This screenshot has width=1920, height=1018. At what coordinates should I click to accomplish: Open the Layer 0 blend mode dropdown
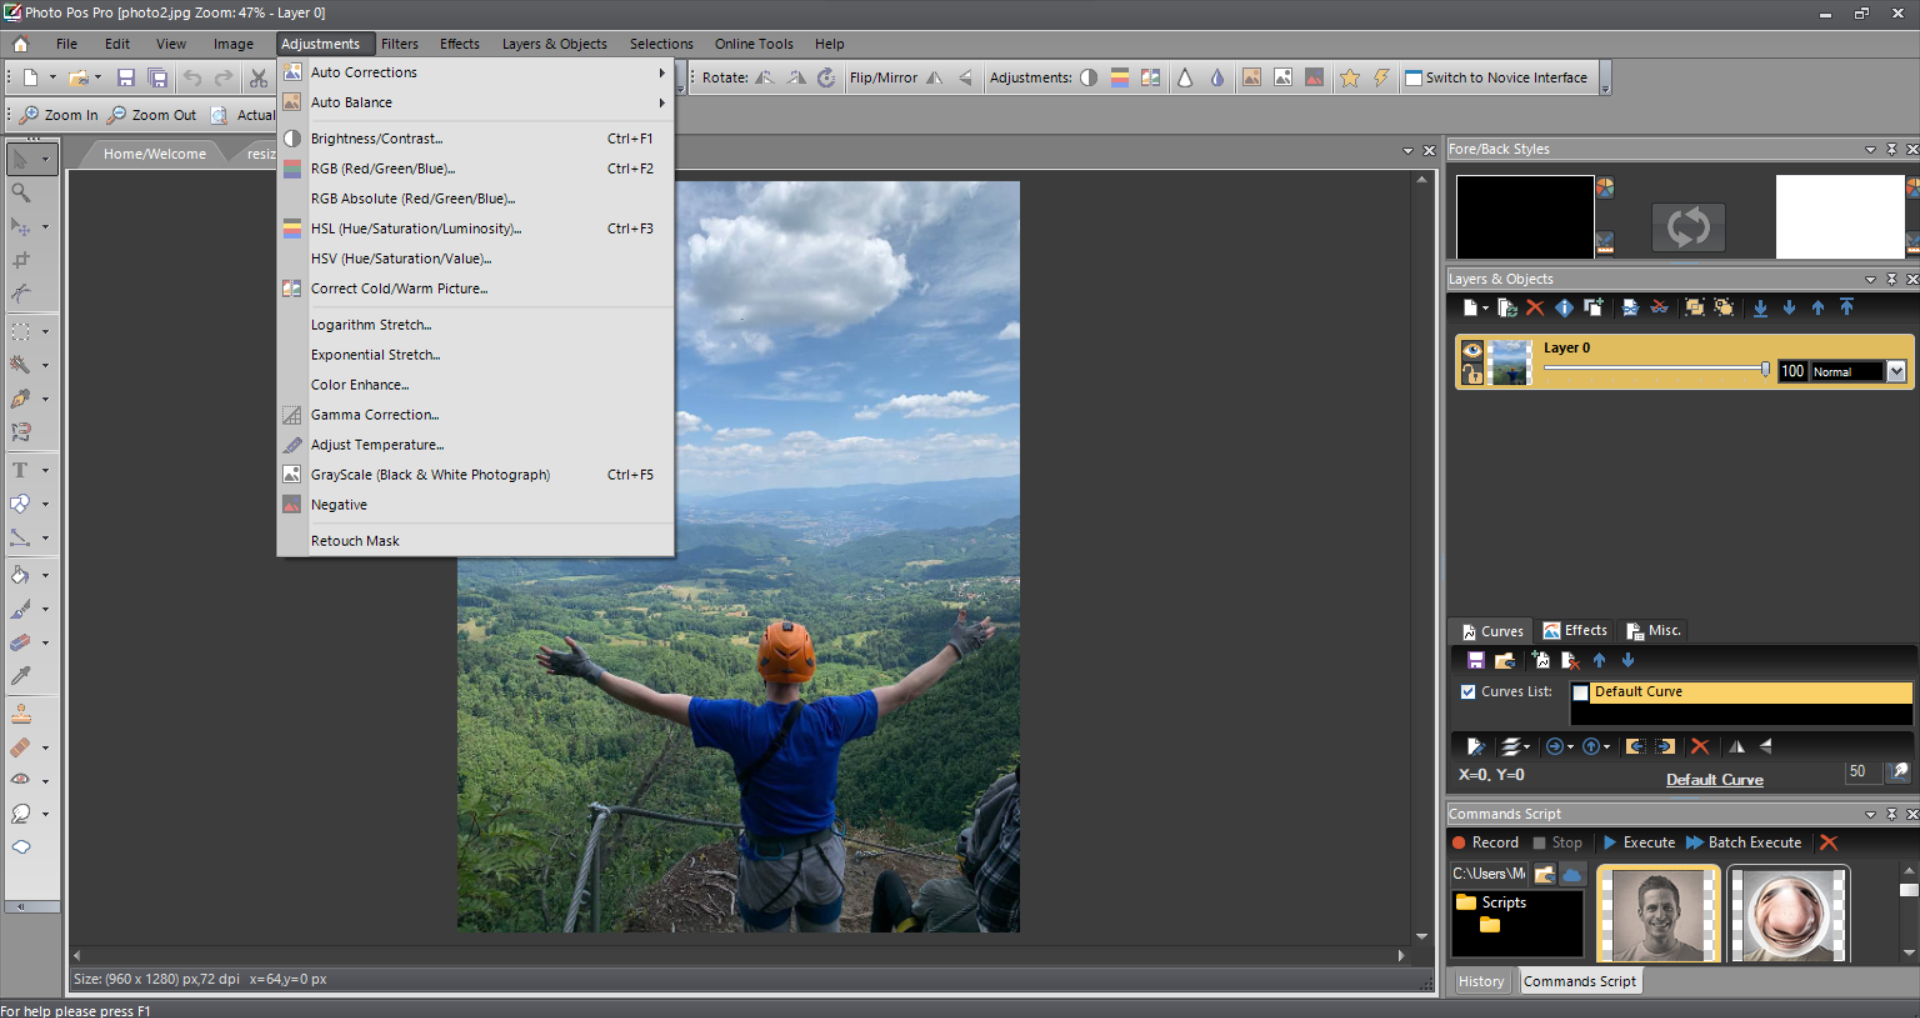coord(1896,372)
